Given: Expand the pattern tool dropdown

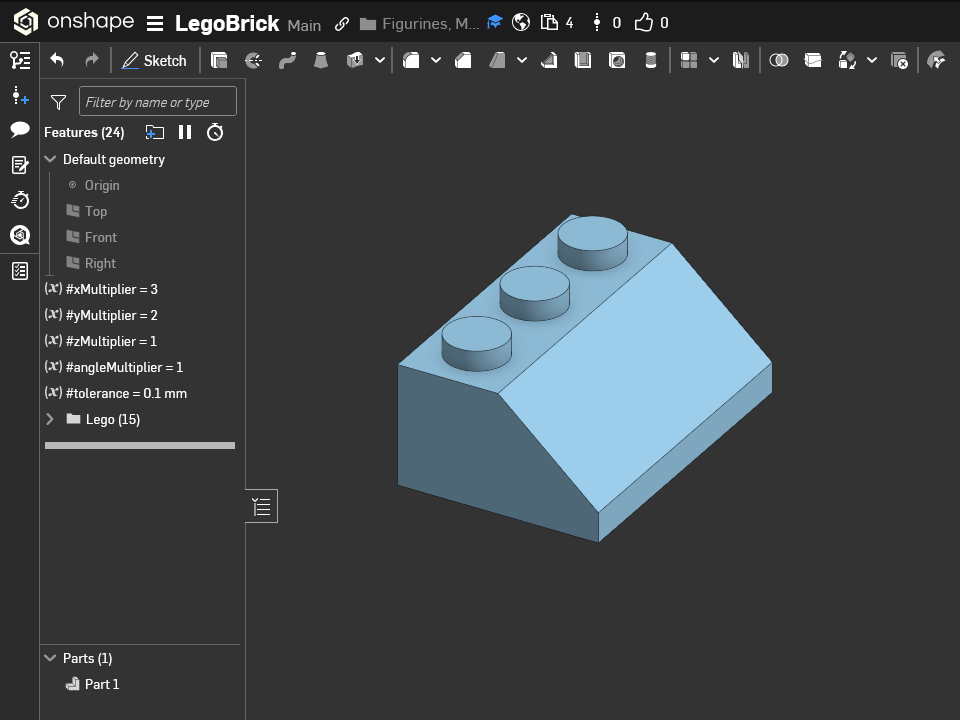Looking at the screenshot, I should [x=714, y=60].
